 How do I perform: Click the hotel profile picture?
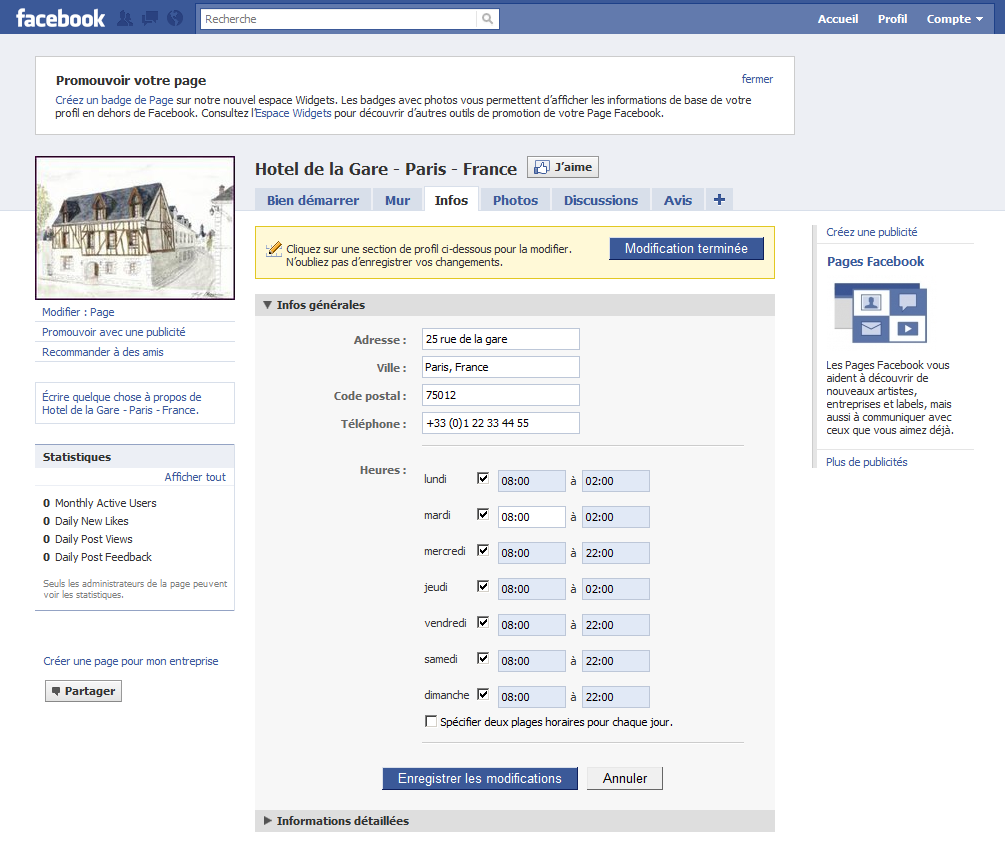pos(135,228)
